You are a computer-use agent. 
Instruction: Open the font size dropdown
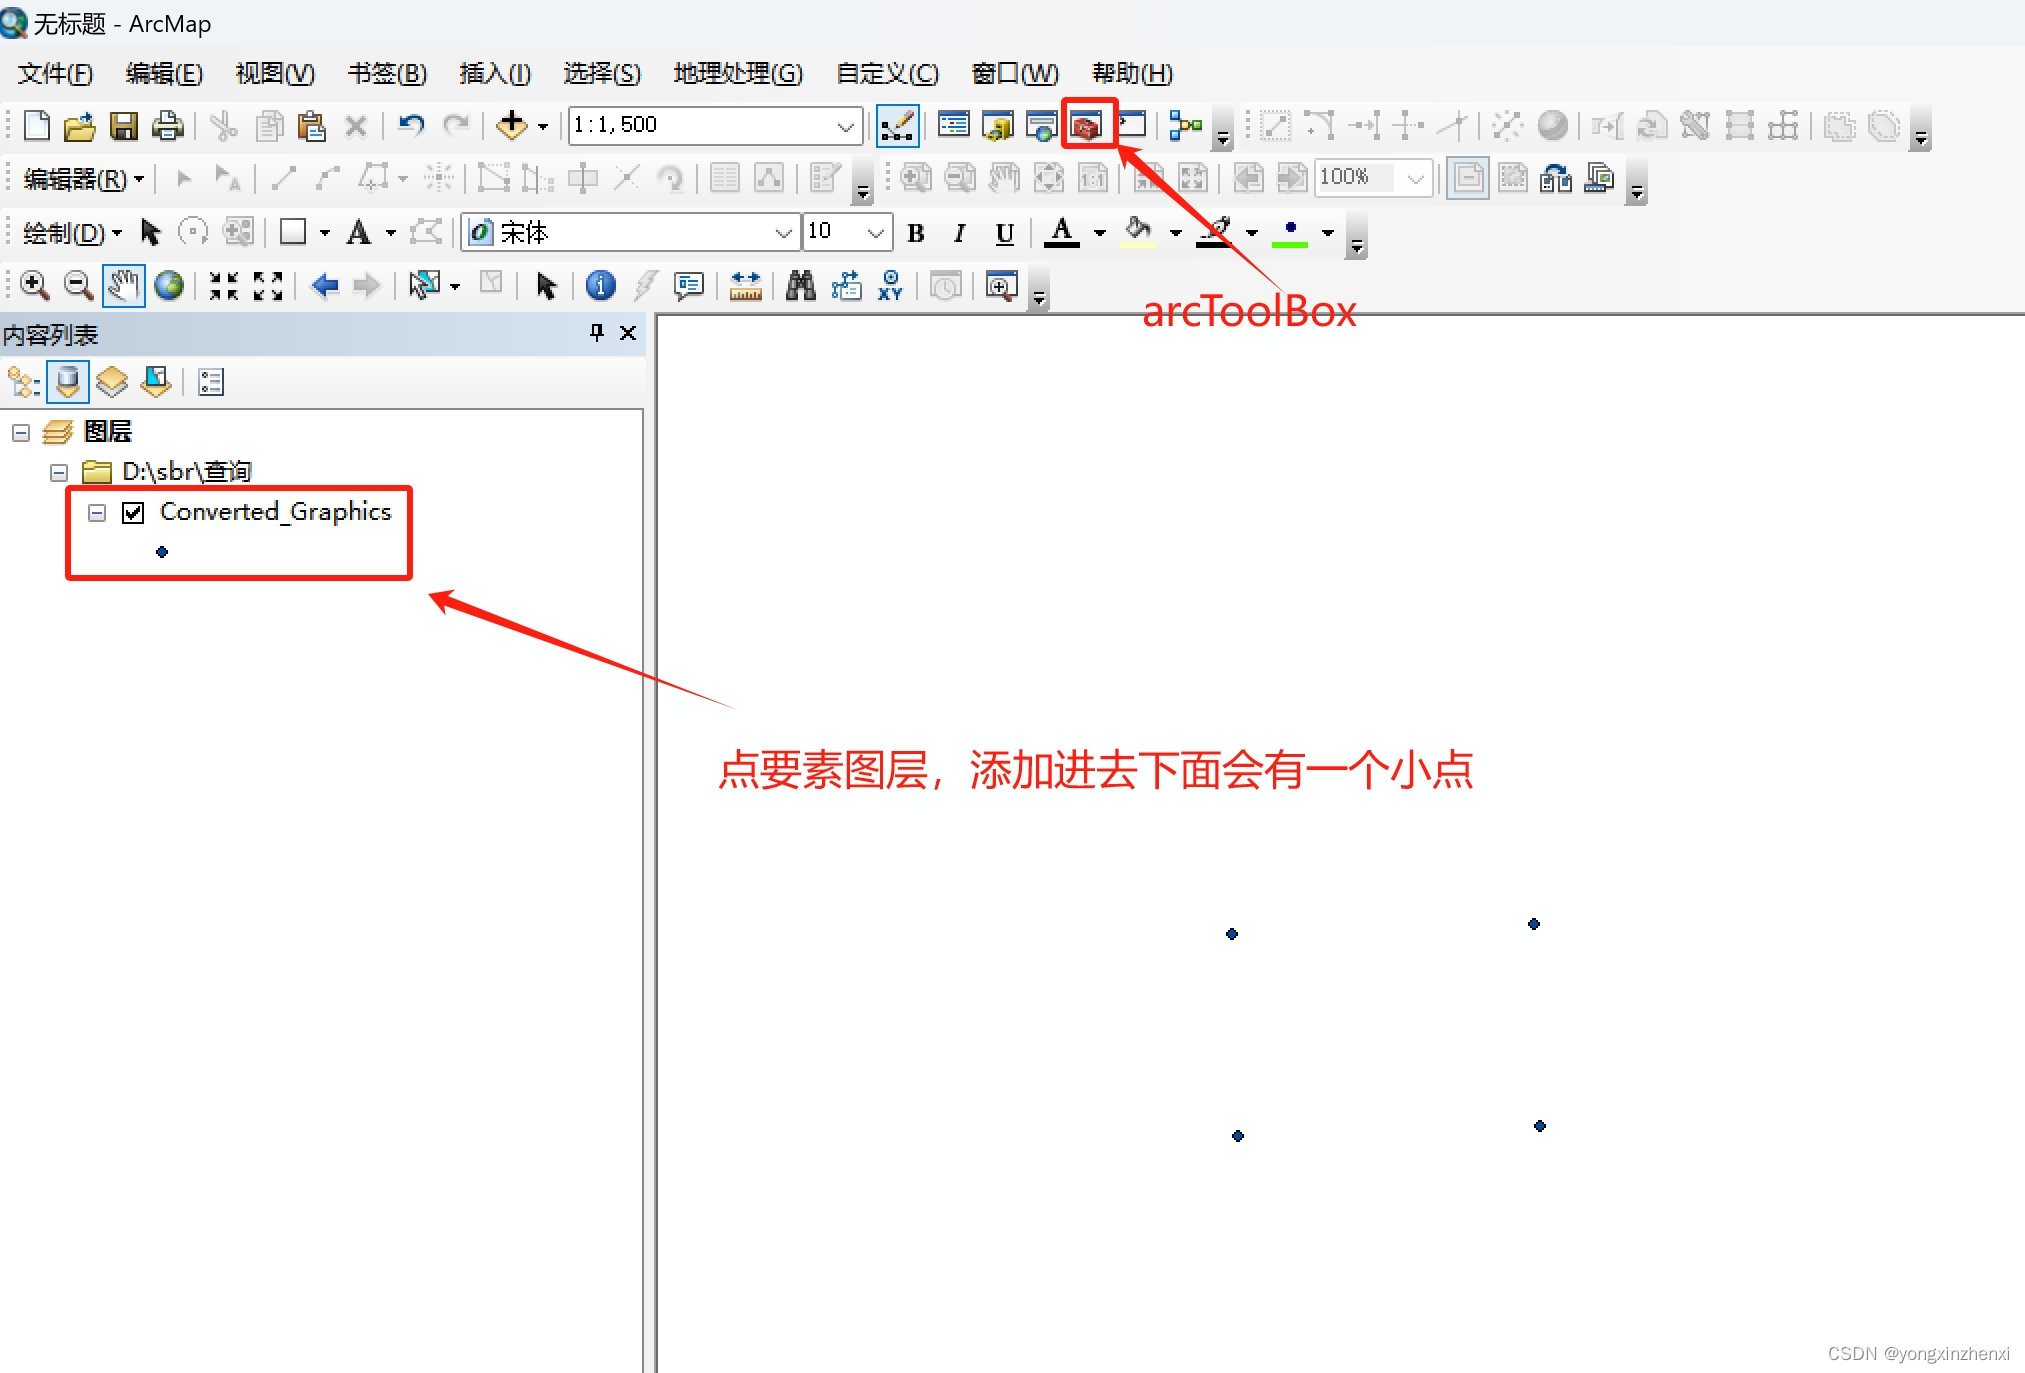click(876, 233)
